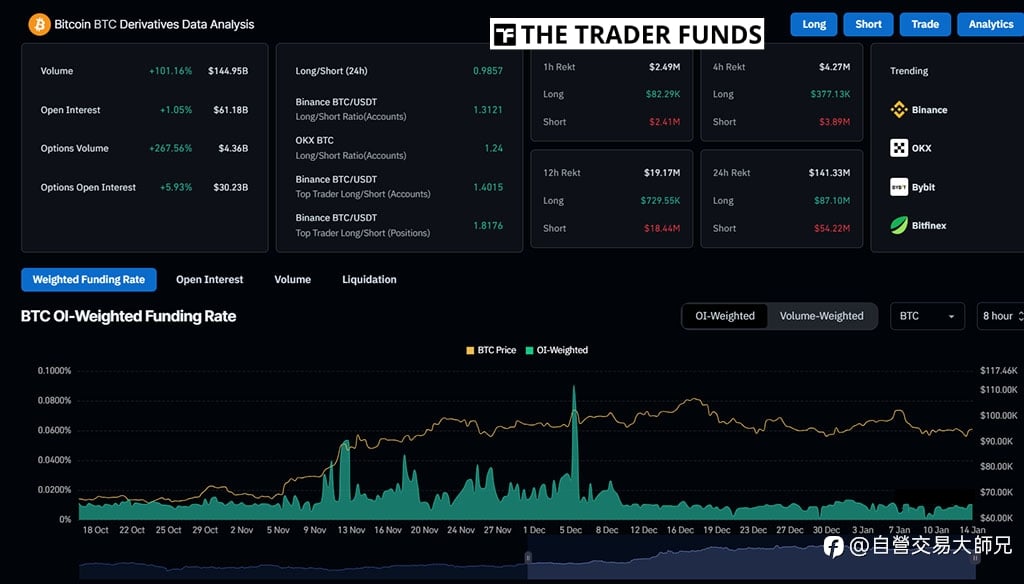Viewport: 1024px width, 584px height.
Task: Click the 24h Rekt total $141.33M
Action: tap(829, 172)
